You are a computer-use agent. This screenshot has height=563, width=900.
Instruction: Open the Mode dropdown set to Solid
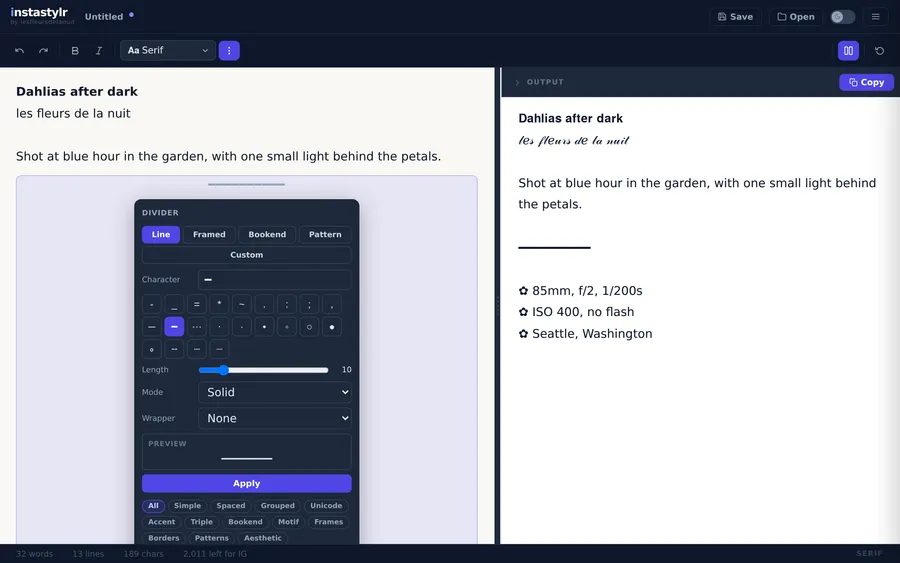tap(275, 392)
